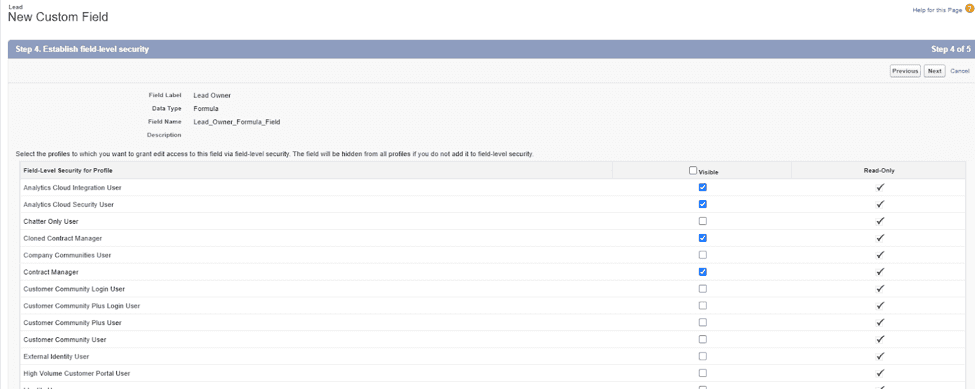Image resolution: width=975 pixels, height=389 pixels.
Task: Click the Formula data type value
Action: [206, 108]
